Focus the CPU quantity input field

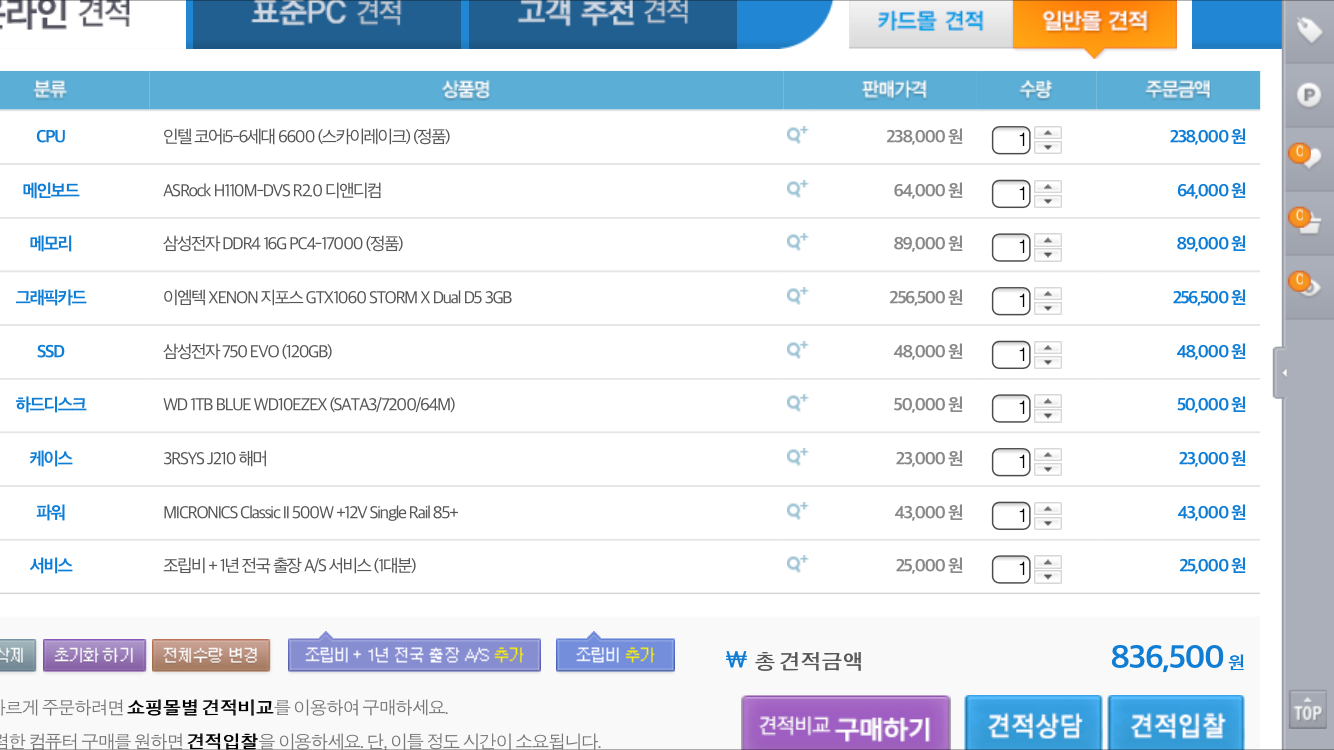point(1011,140)
